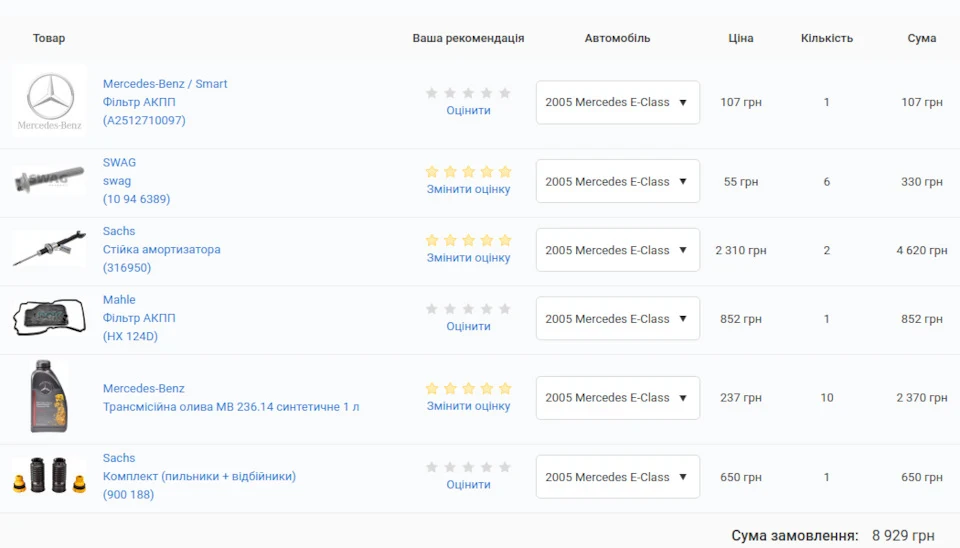
Task: Open the Sachs shock absorber strut thumbnail
Action: click(x=50, y=249)
